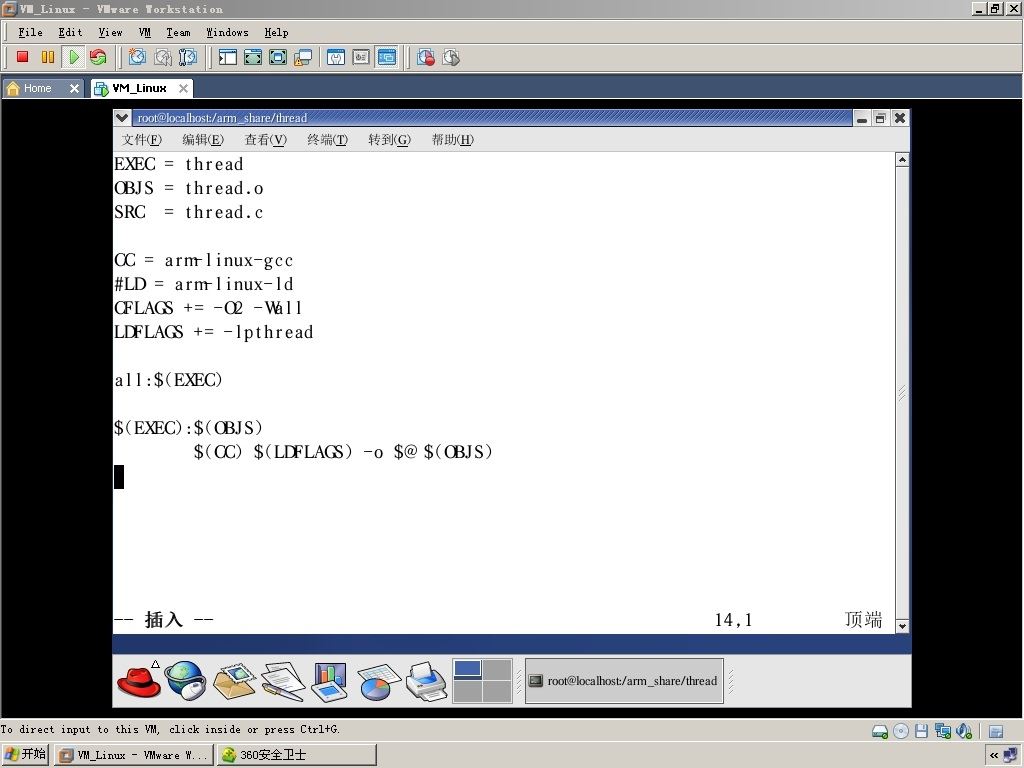Switch workspace using the top-left pager square

468,669
